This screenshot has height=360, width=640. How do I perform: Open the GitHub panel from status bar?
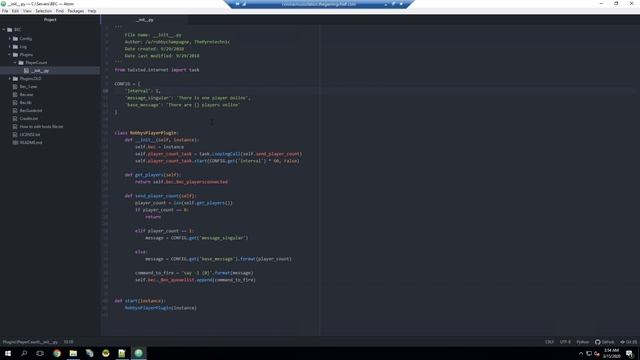[x=604, y=342]
